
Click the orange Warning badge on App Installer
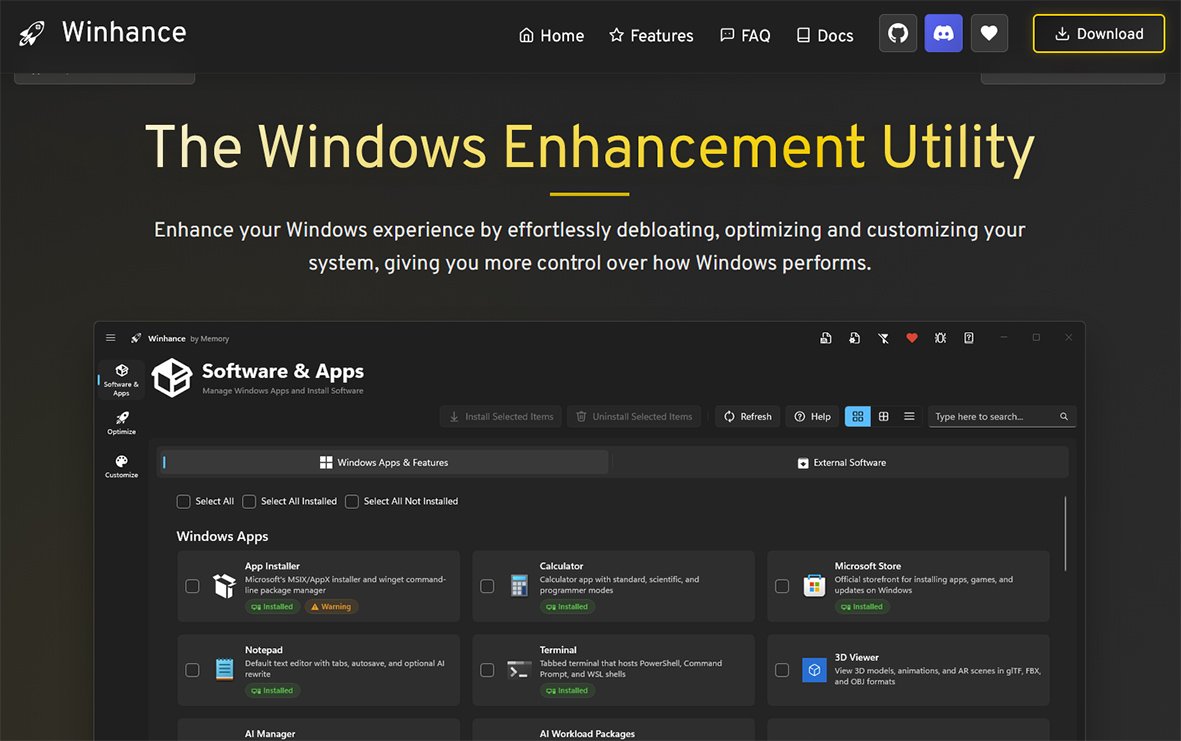(x=331, y=607)
